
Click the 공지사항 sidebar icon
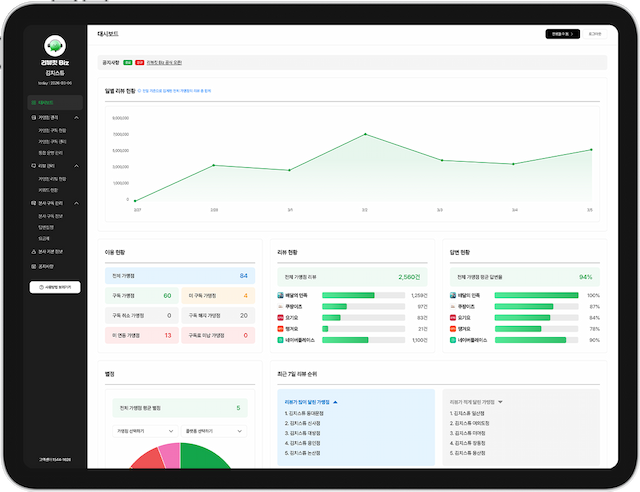coord(34,265)
